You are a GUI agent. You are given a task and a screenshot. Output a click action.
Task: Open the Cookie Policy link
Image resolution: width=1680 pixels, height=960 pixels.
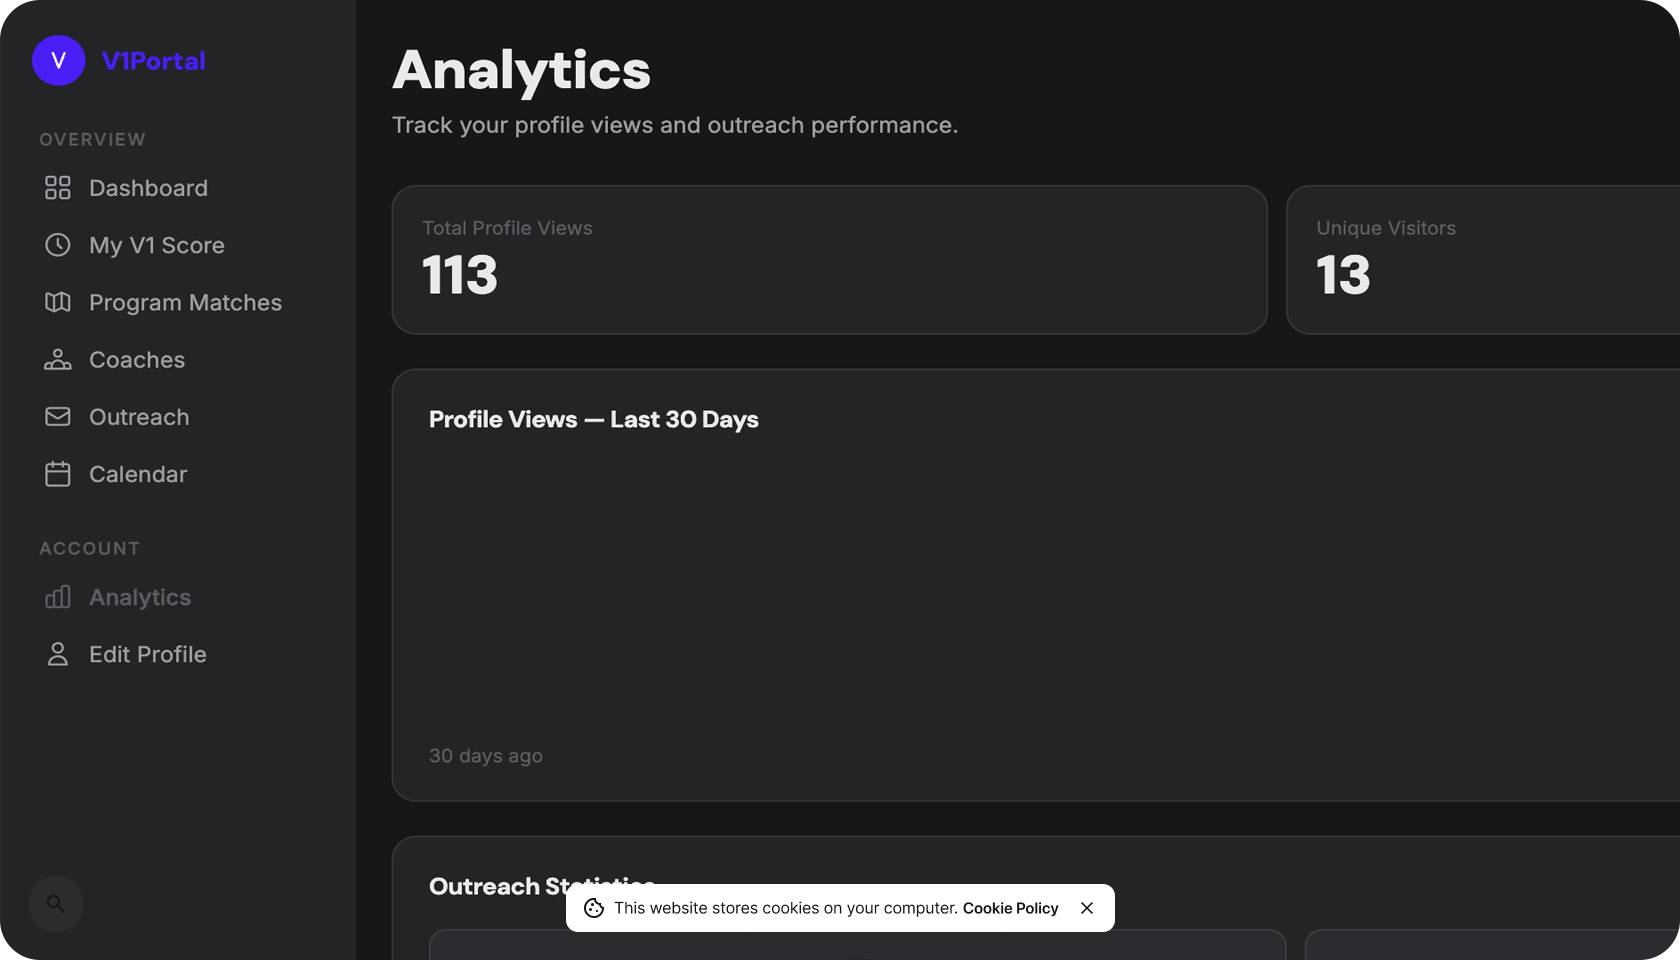point(1010,908)
